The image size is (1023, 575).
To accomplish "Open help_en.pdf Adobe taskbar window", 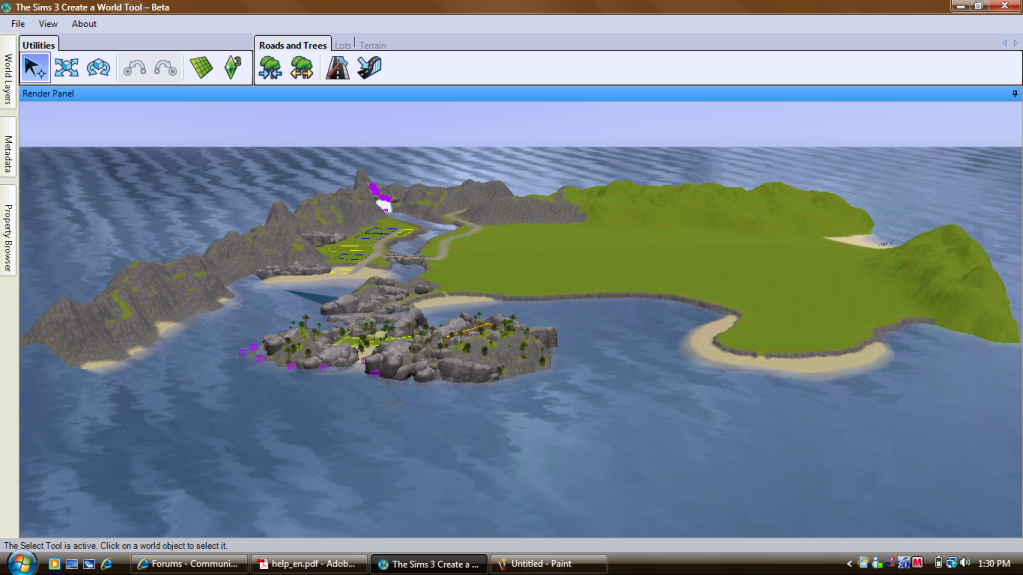I will 309,564.
